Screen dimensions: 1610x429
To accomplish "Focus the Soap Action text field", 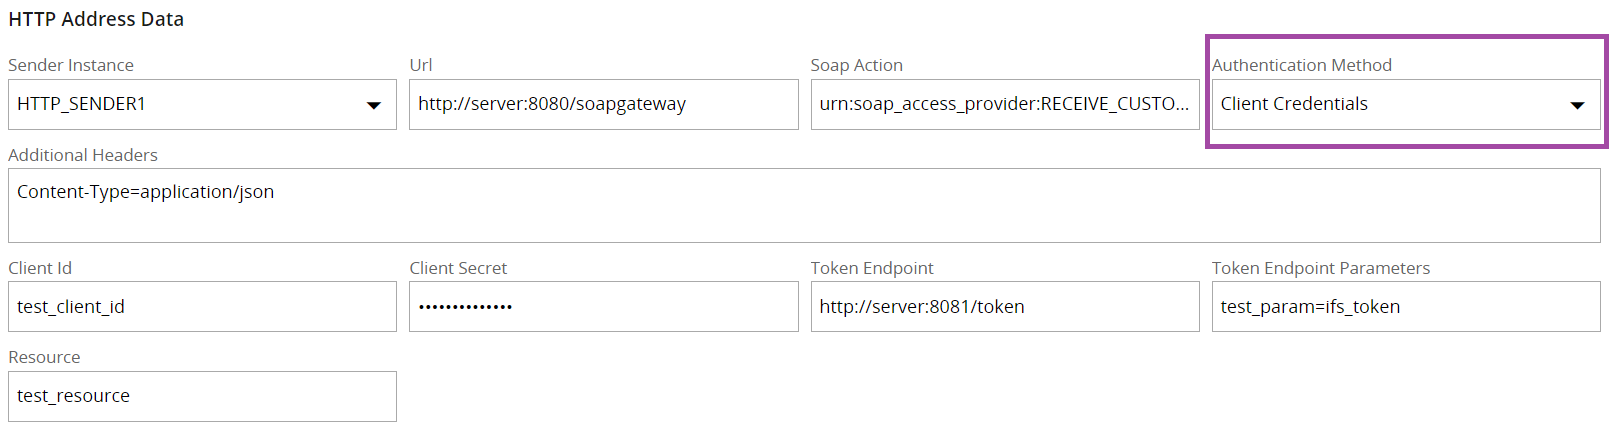I will coord(1004,104).
